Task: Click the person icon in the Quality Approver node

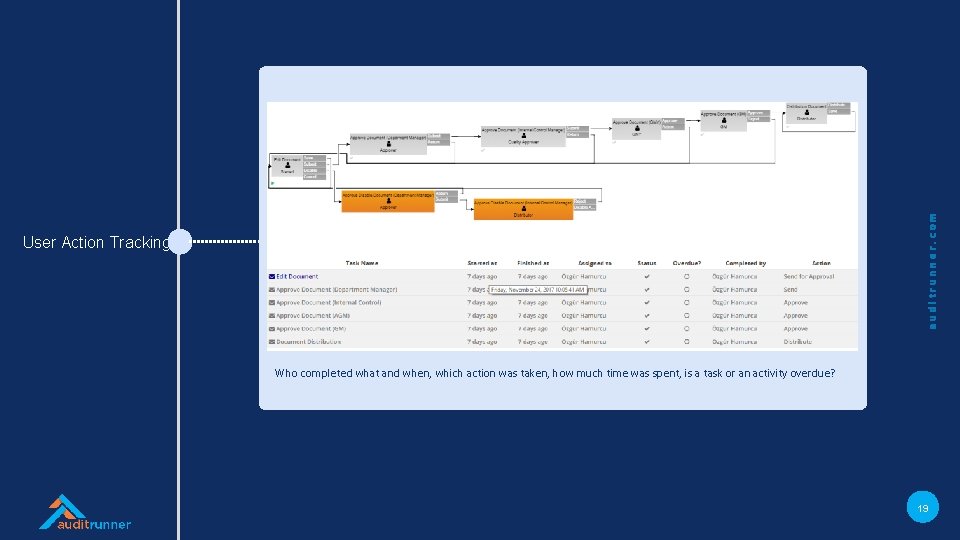Action: (523, 136)
